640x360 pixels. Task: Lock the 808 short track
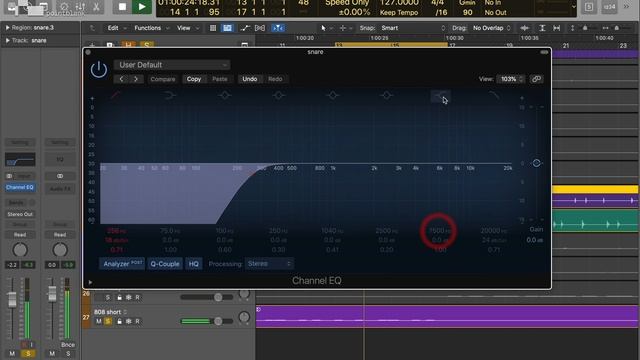tap(119, 322)
